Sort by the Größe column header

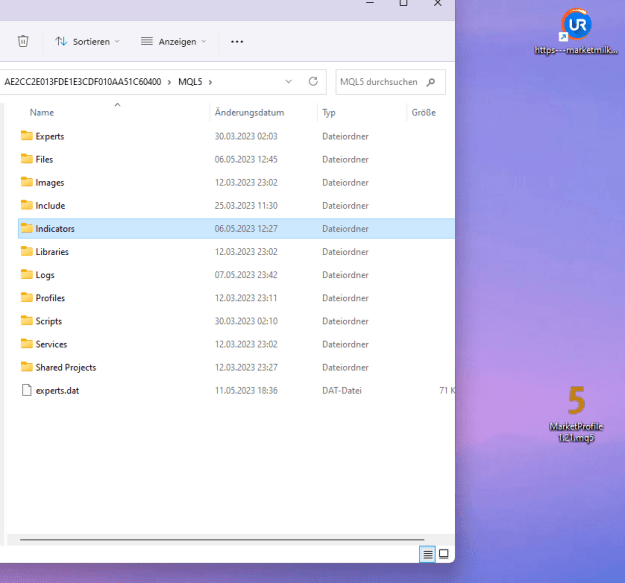423,113
